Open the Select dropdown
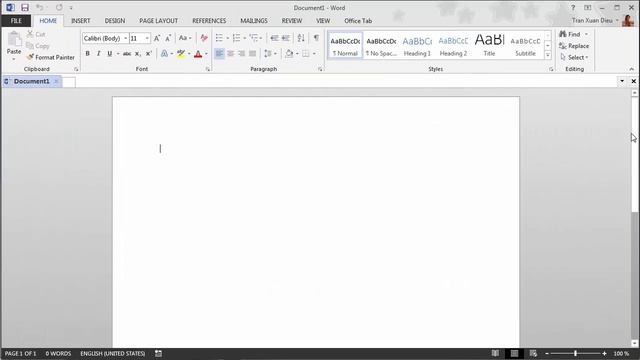640x360 pixels. 574,58
